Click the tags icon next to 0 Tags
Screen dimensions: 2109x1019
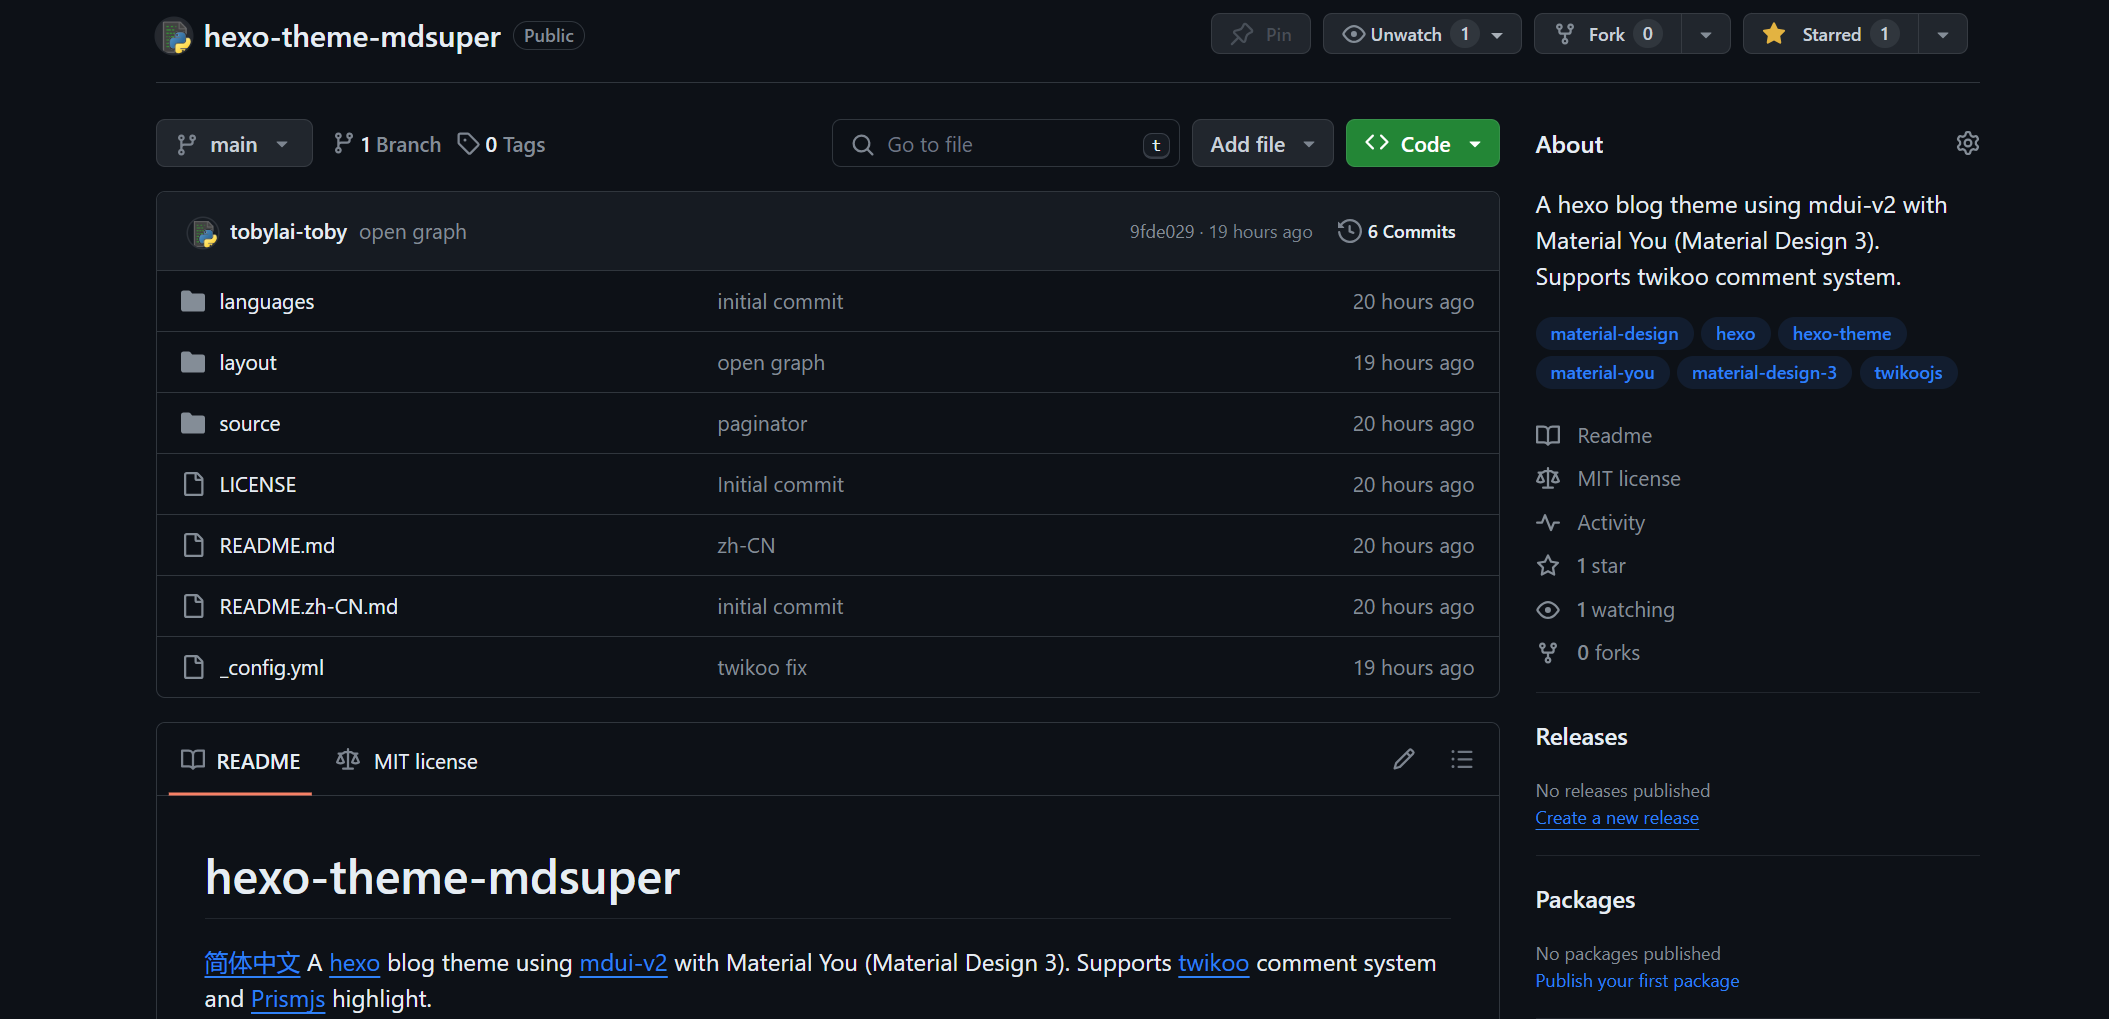(467, 144)
